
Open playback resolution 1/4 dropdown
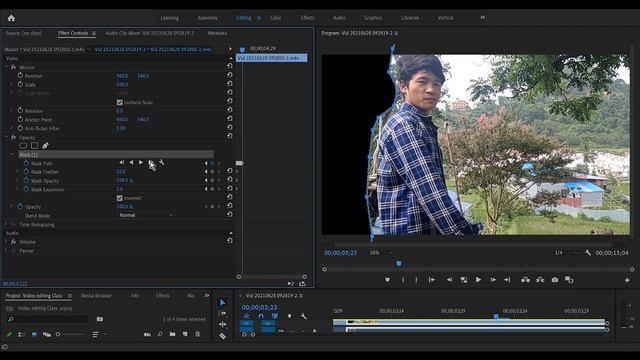pos(567,253)
